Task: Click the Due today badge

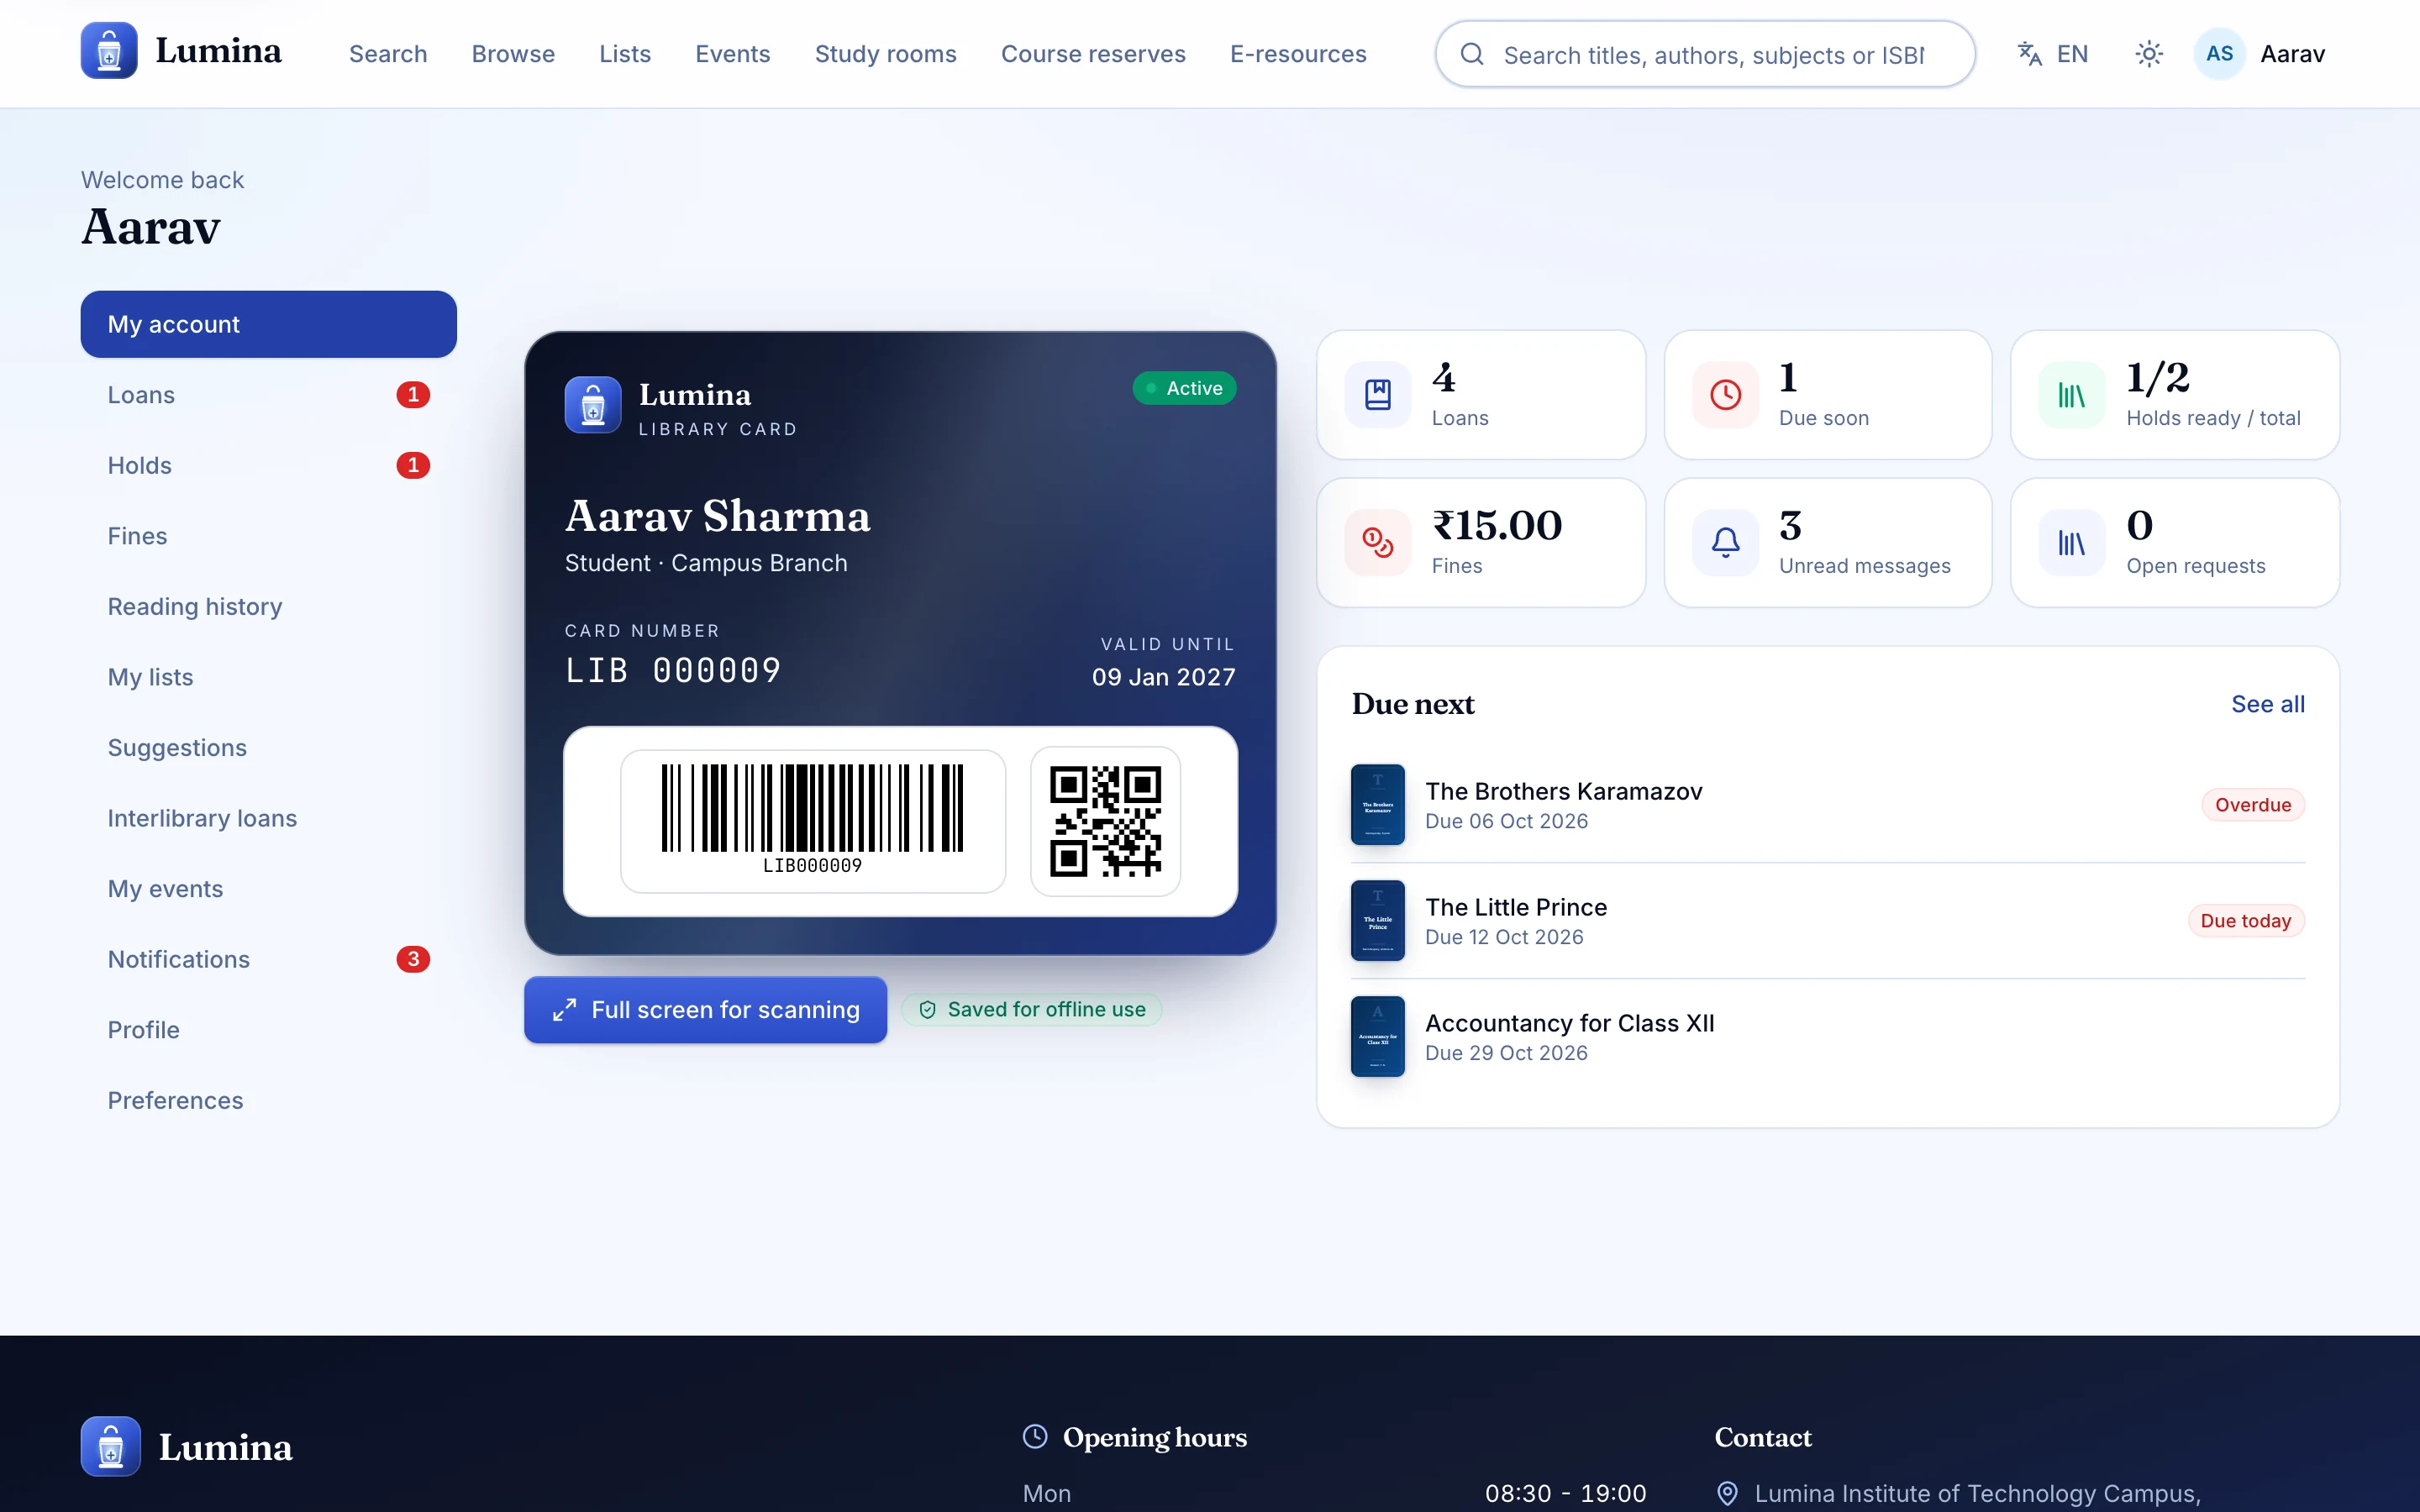Action: (x=2245, y=921)
